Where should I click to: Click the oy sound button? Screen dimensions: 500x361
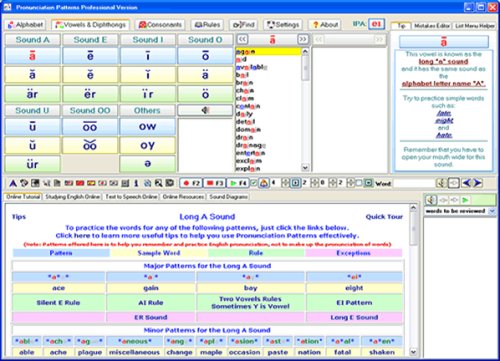tap(147, 145)
